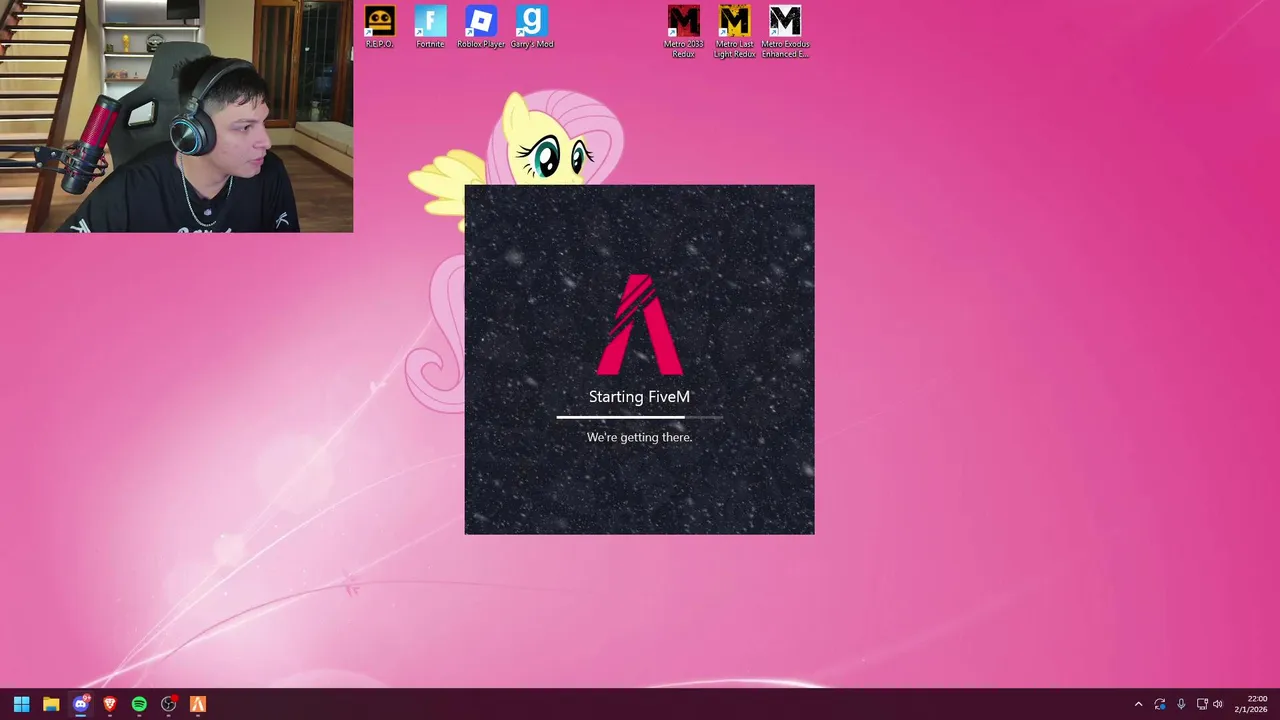Image resolution: width=1280 pixels, height=720 pixels.
Task: Show hidden system tray icons
Action: 1138,704
